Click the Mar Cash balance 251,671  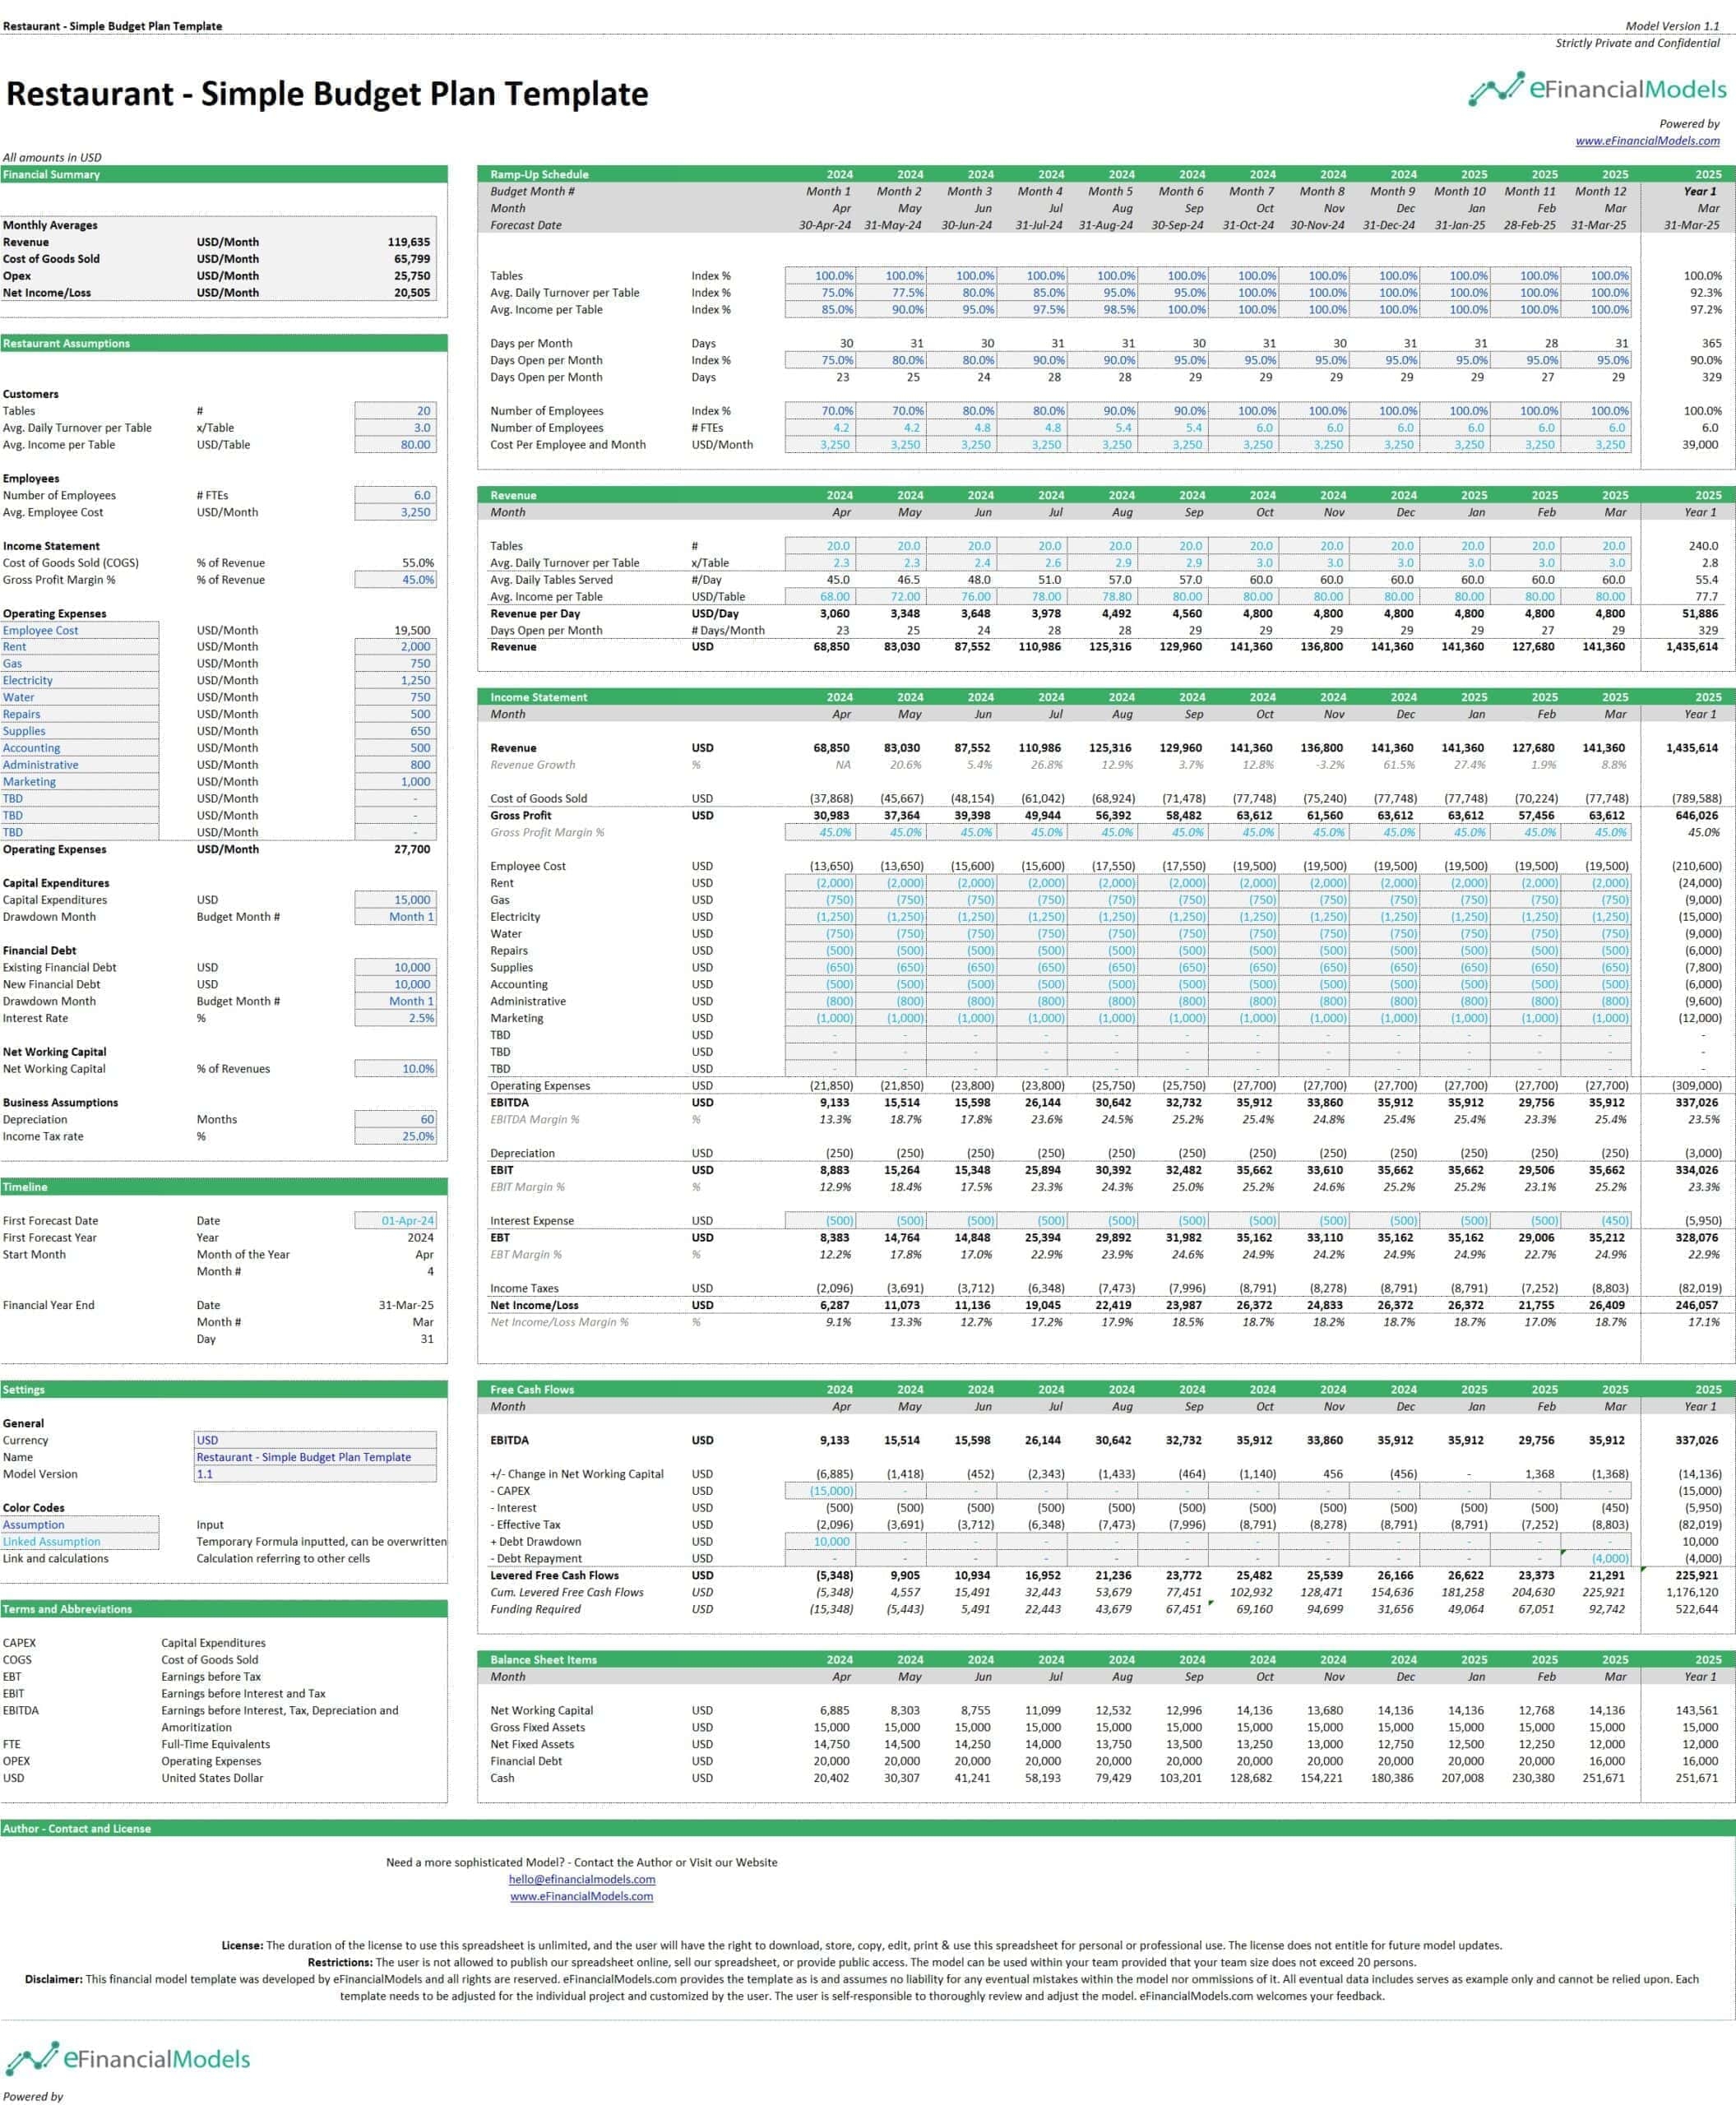pyautogui.click(x=1604, y=1778)
